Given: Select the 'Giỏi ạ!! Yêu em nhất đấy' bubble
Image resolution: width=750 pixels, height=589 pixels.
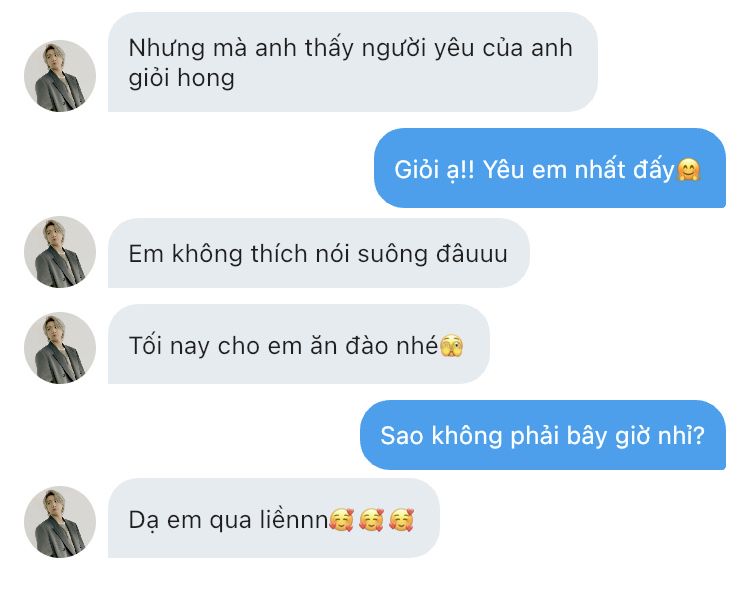Looking at the screenshot, I should coord(550,168).
